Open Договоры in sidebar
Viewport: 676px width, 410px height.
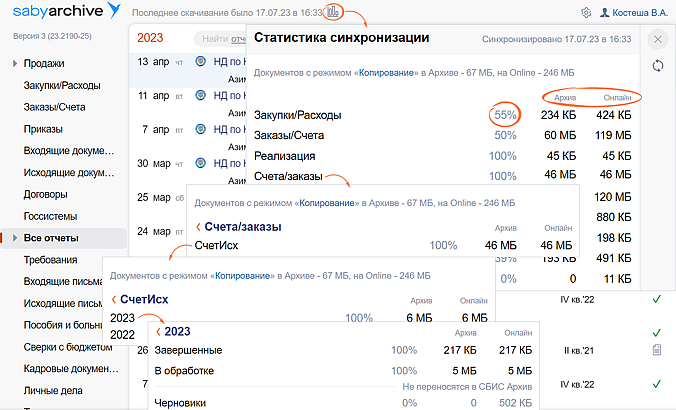(46, 194)
